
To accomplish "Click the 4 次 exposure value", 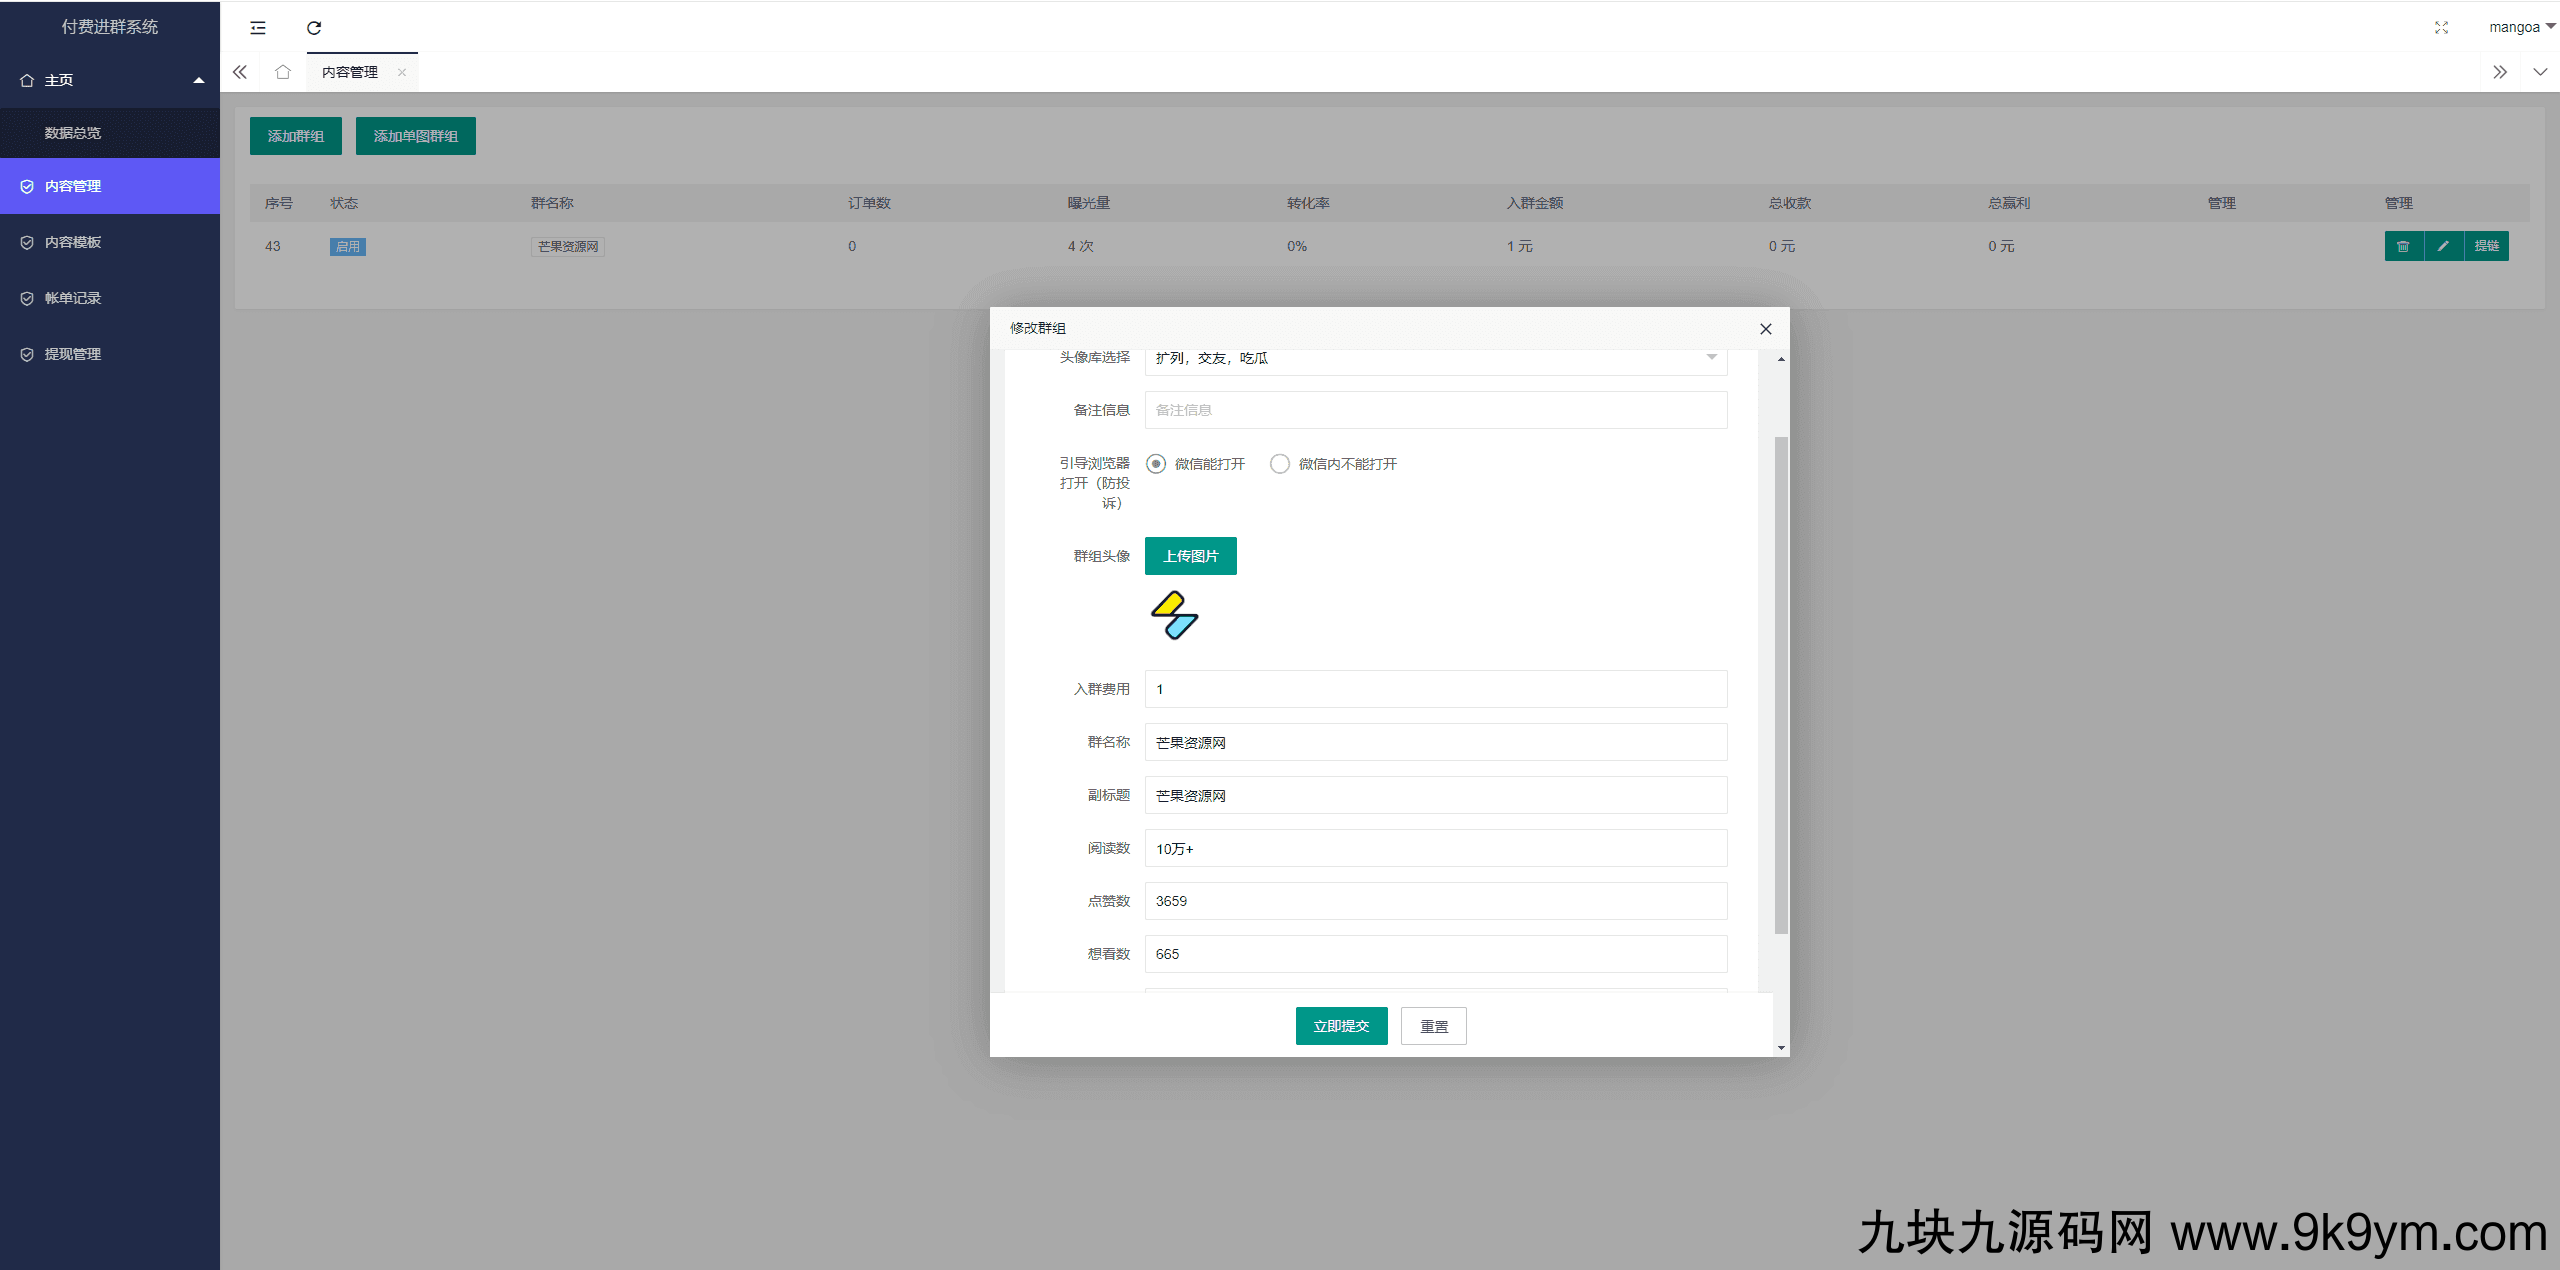I will point(1081,246).
